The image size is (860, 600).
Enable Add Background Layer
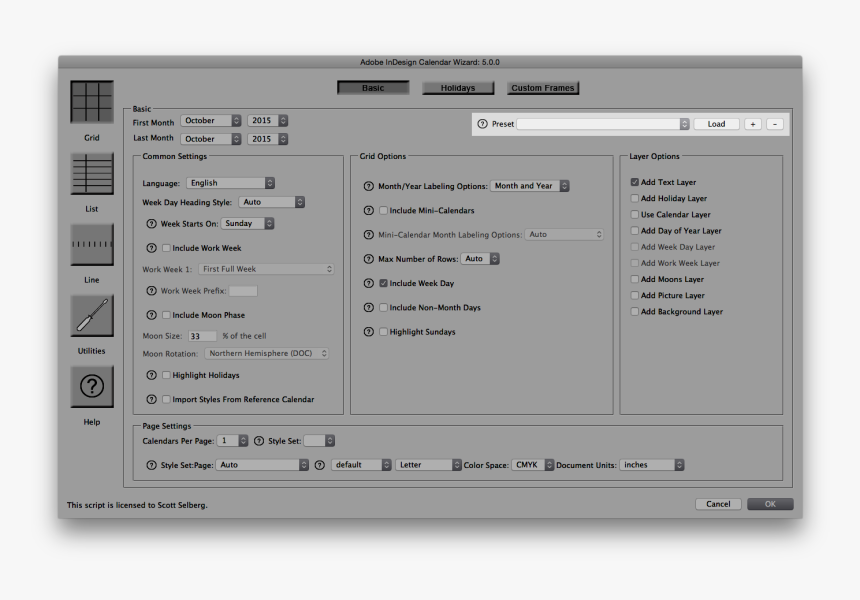click(635, 312)
